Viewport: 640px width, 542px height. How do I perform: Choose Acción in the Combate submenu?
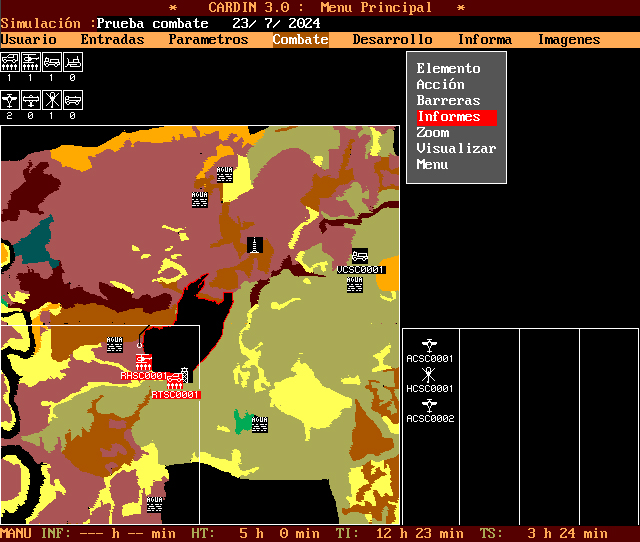(x=440, y=84)
